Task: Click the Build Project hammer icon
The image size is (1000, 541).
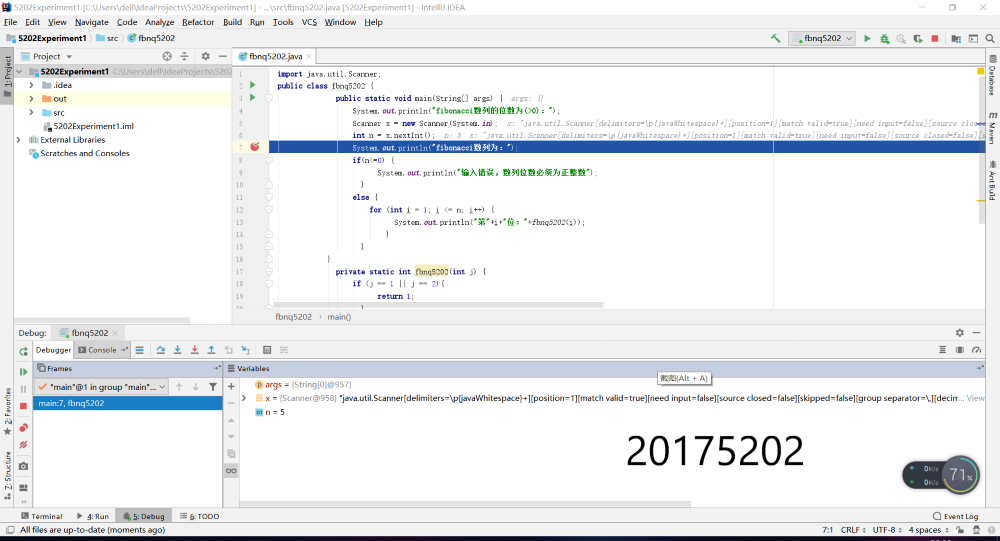Action: point(776,38)
